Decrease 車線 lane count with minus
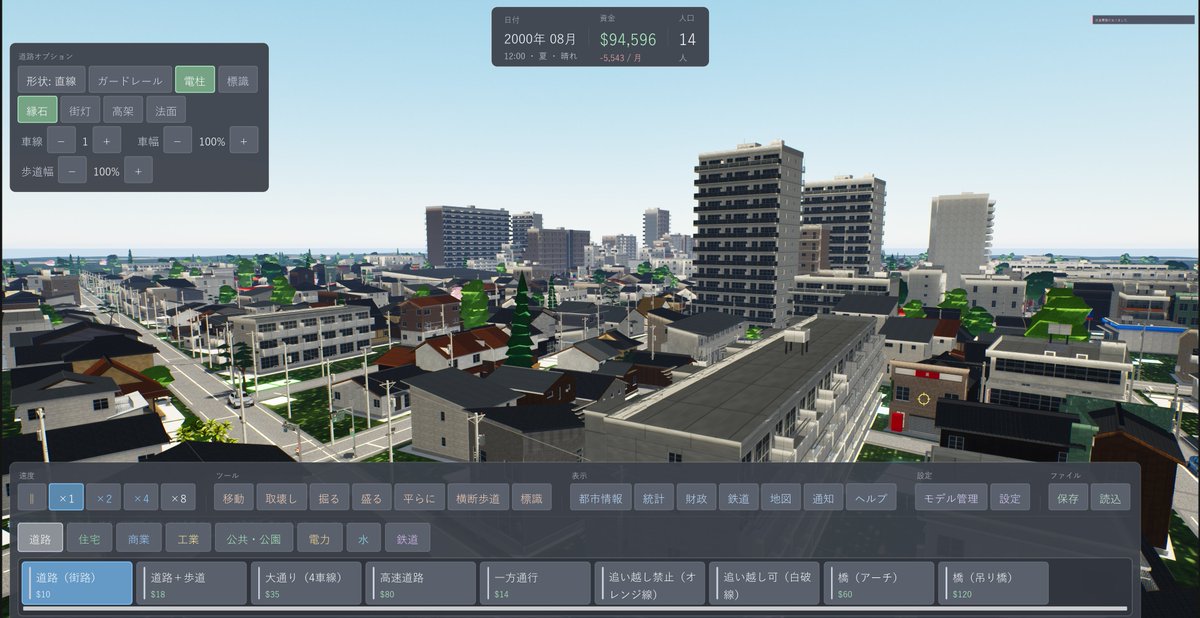The height and width of the screenshot is (618, 1200). (61, 141)
